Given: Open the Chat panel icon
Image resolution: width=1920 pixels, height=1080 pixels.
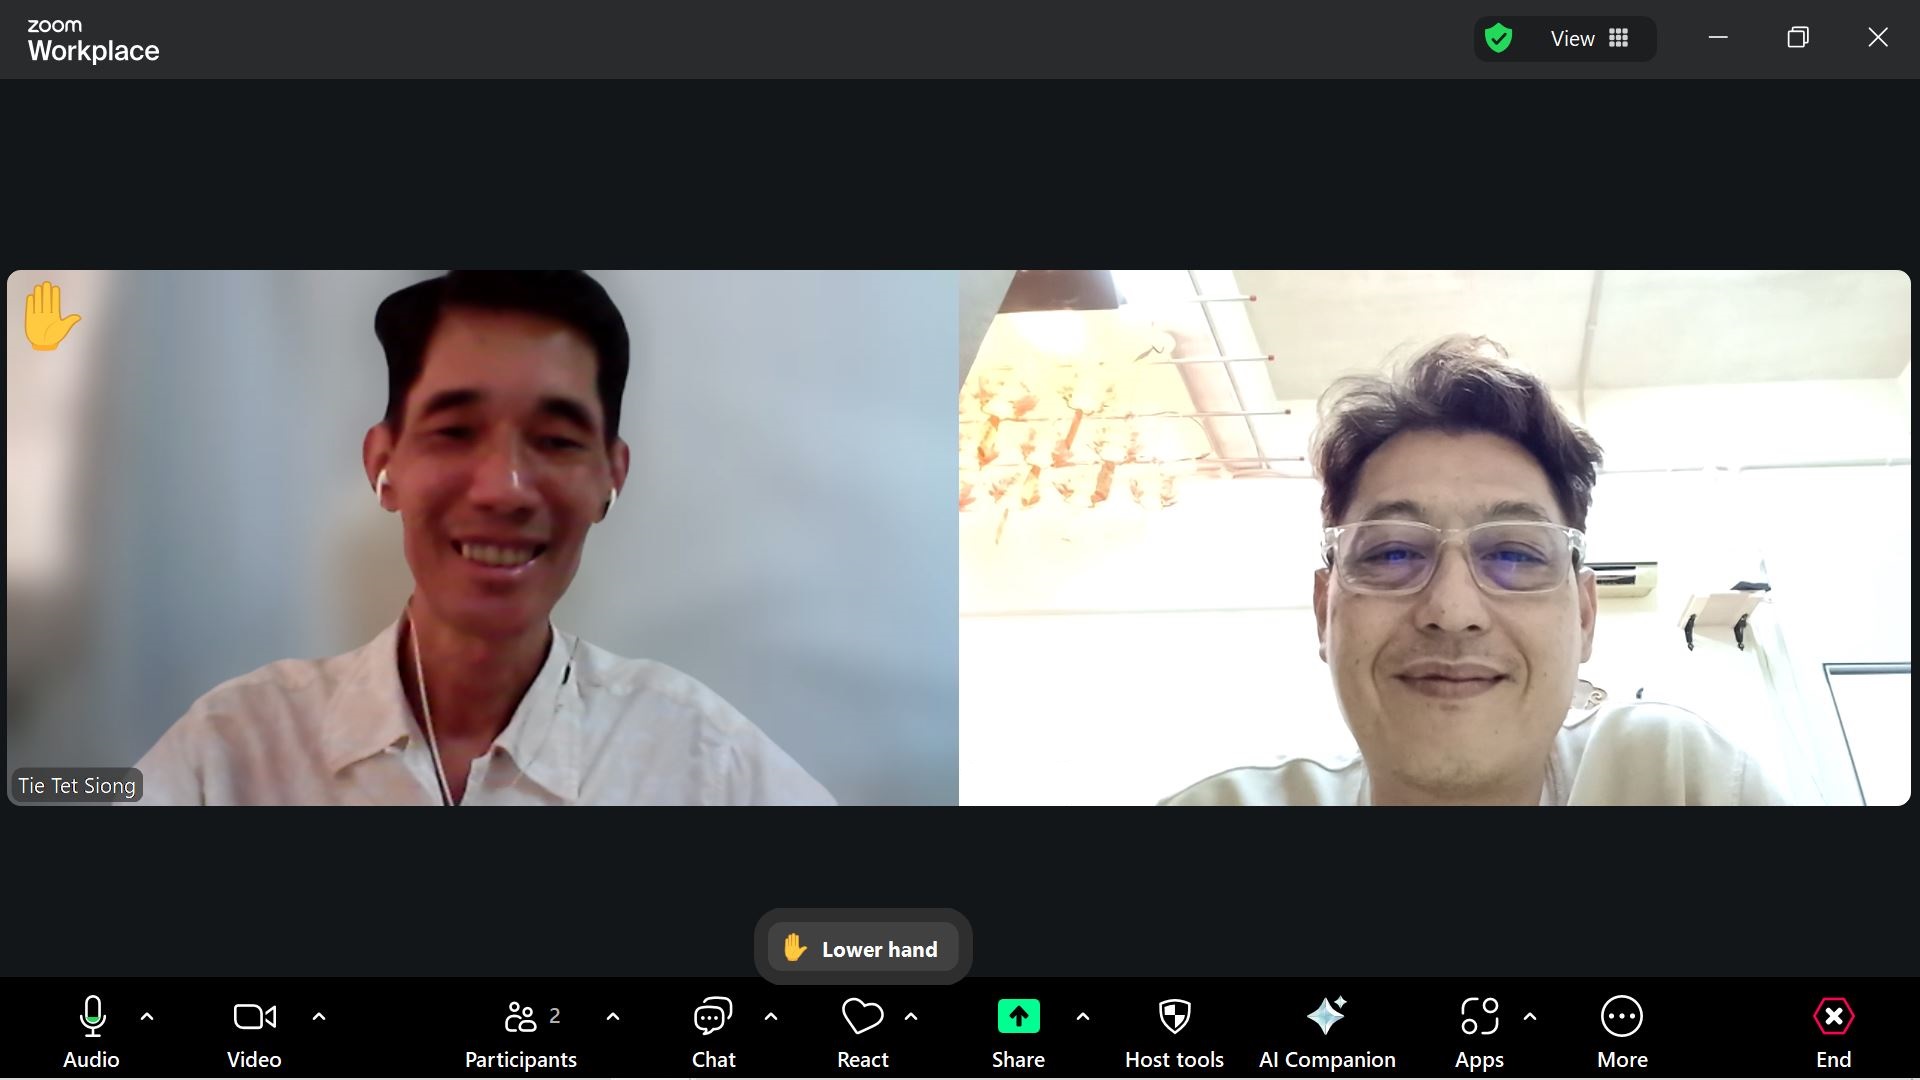Looking at the screenshot, I should click(x=713, y=1017).
